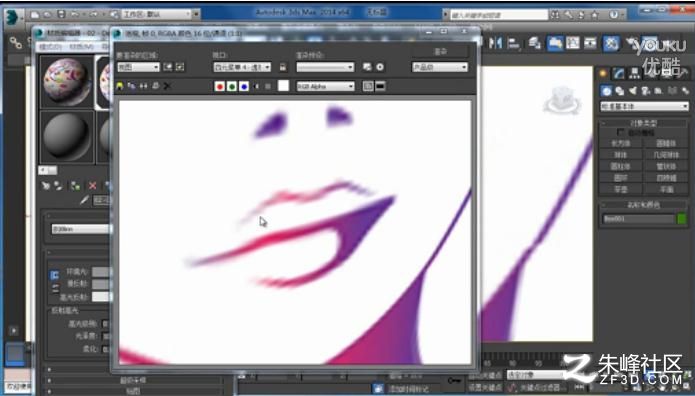
Task: Click white color swatch in frame window
Action: pos(283,86)
